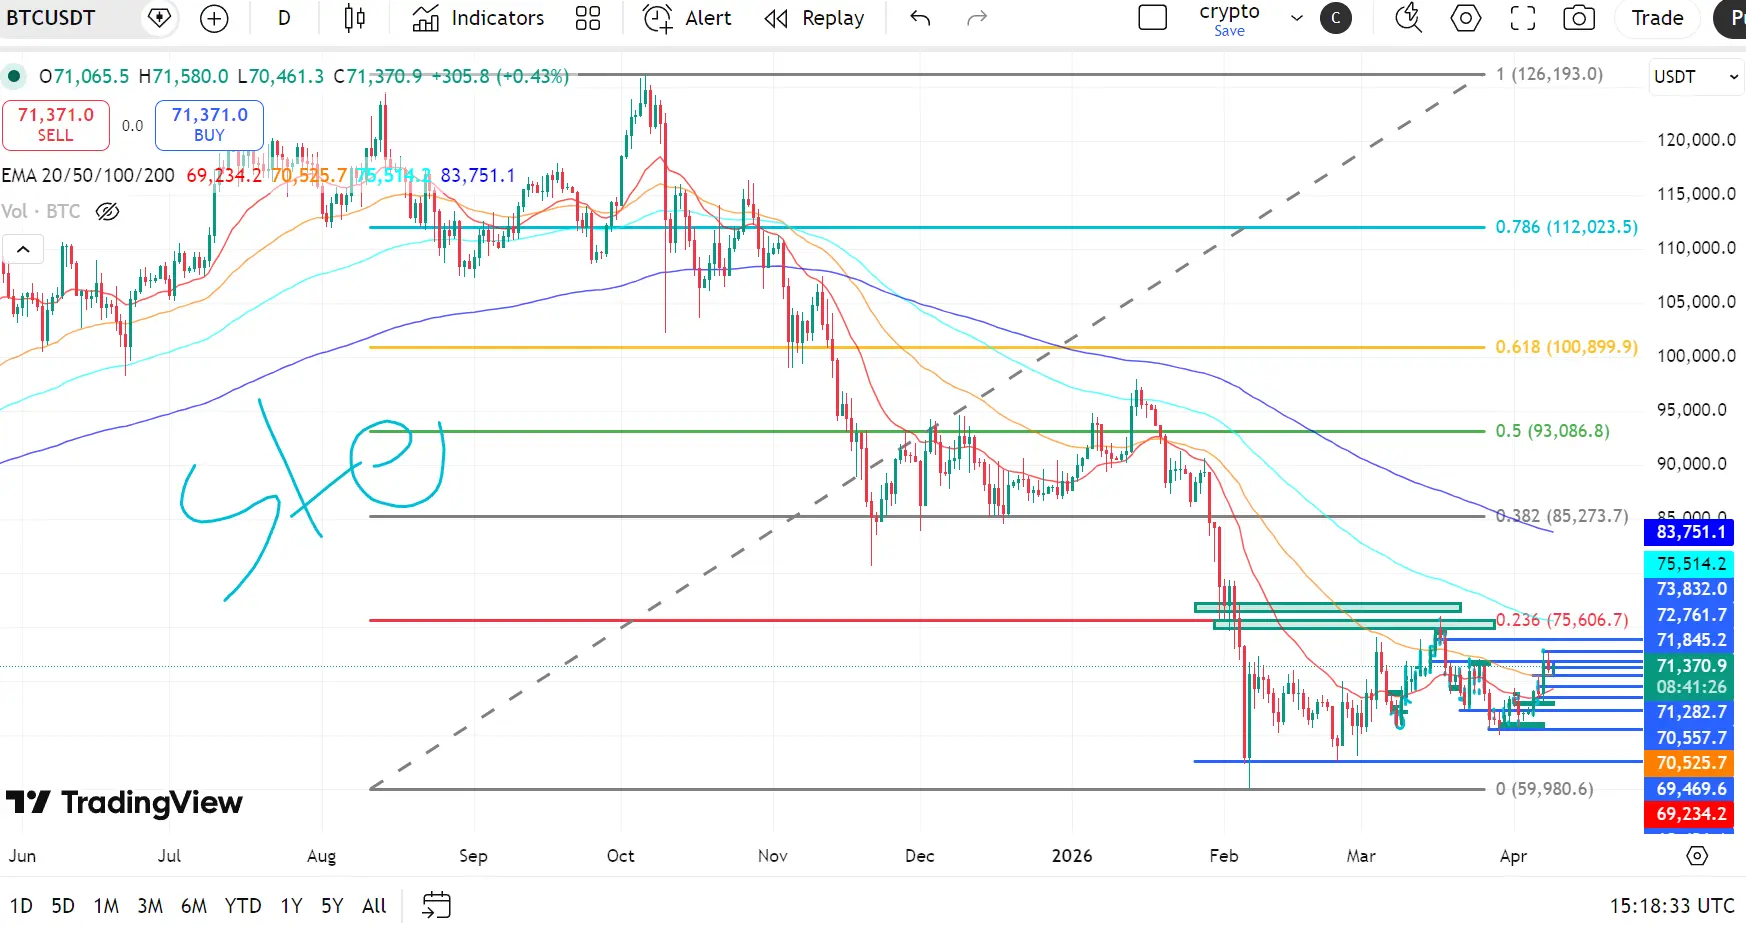Create a new Alert

(687, 18)
